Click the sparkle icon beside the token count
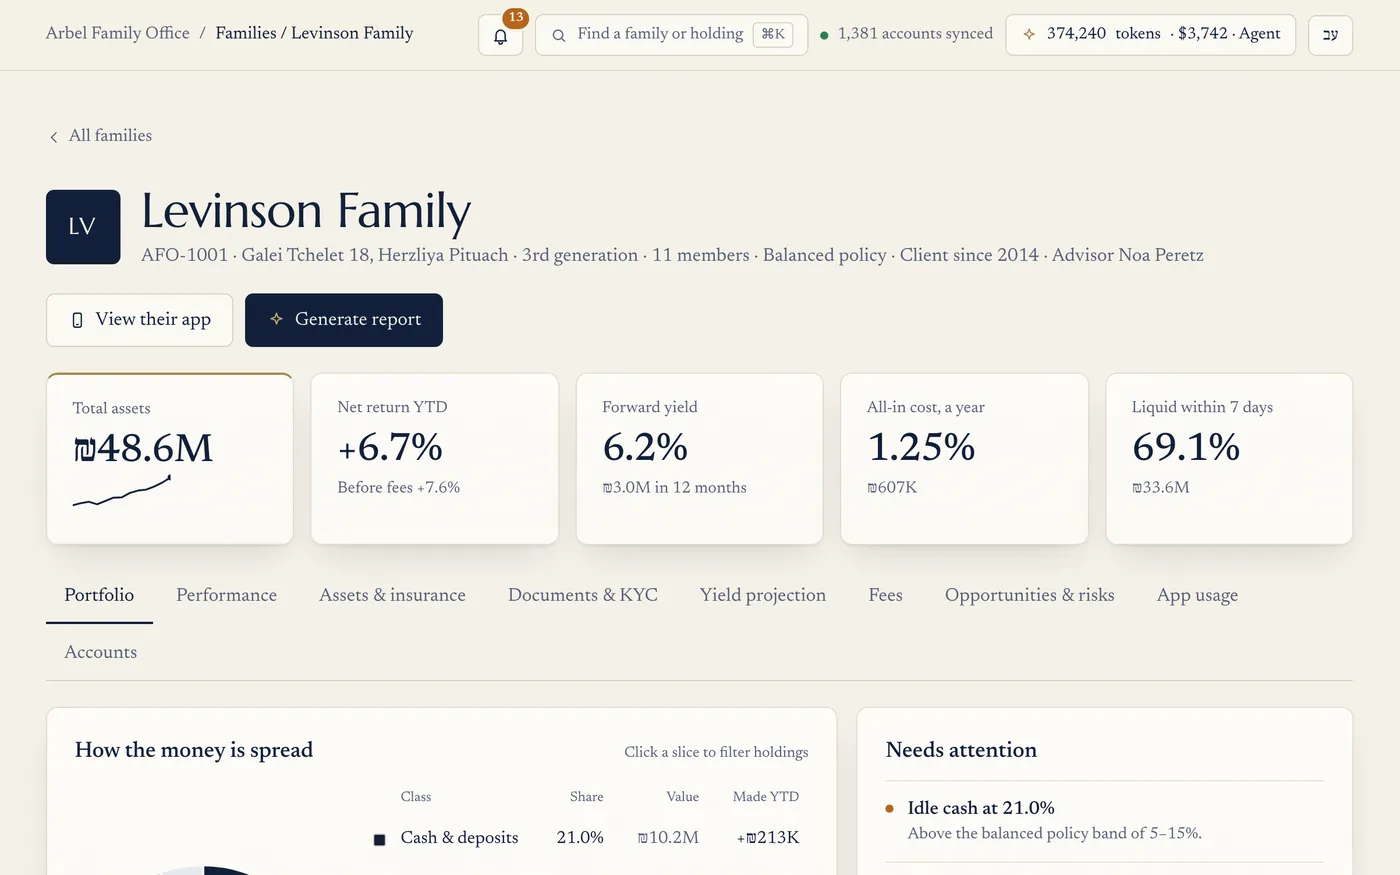 click(1029, 34)
